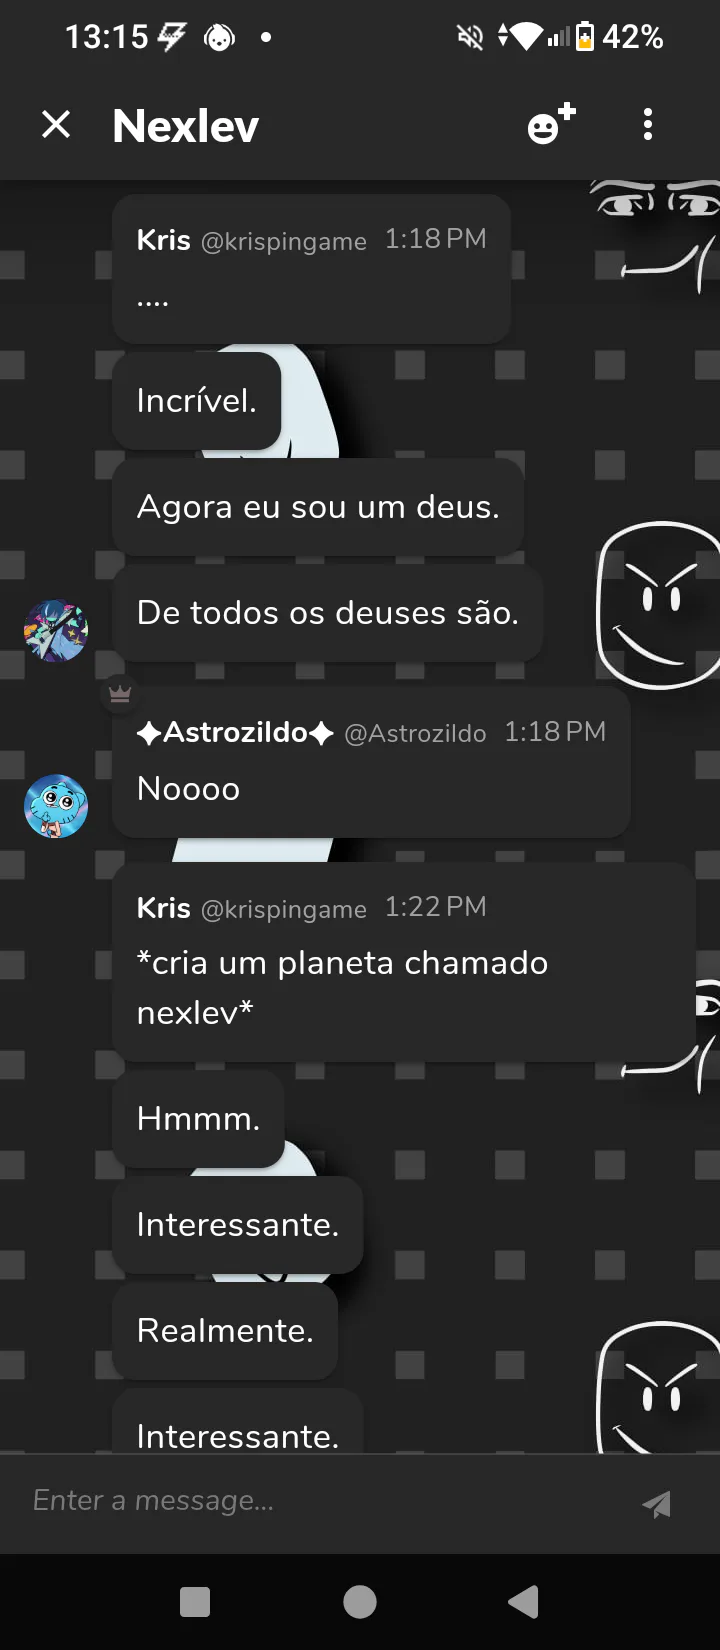Open the three-dot overflow menu

[648, 125]
